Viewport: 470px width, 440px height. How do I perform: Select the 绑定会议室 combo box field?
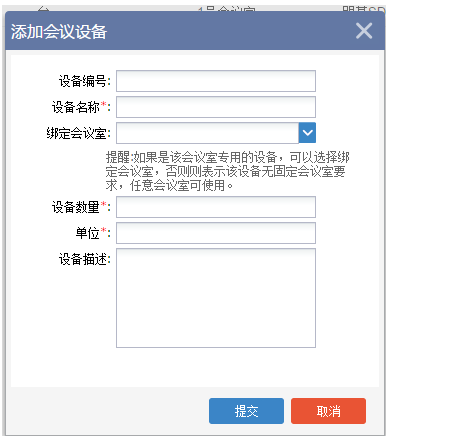tap(207, 133)
